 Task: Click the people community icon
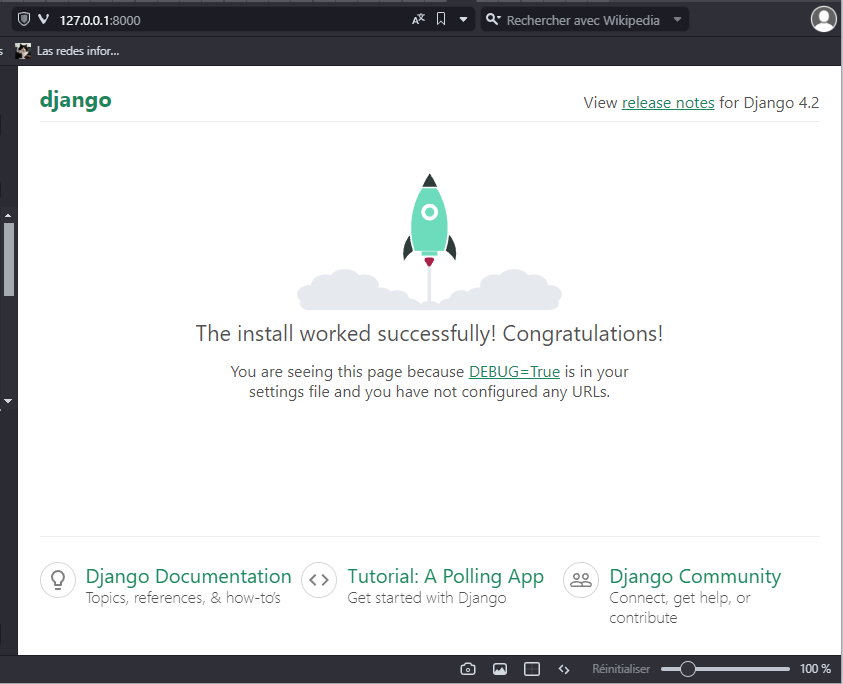click(581, 580)
